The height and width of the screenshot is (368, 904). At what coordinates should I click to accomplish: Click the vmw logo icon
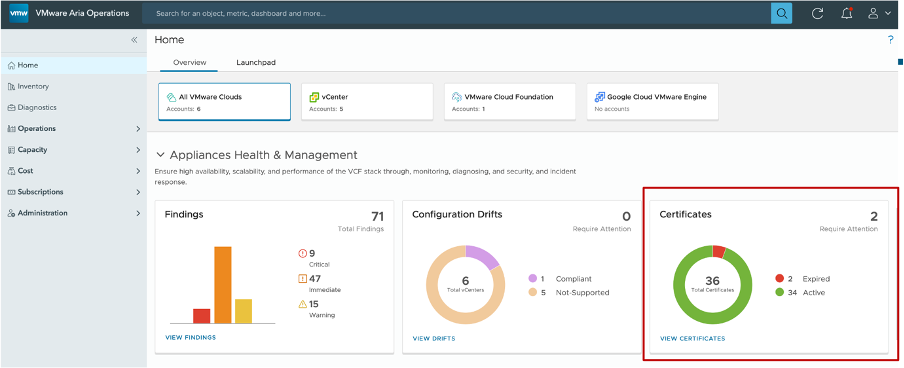click(19, 13)
